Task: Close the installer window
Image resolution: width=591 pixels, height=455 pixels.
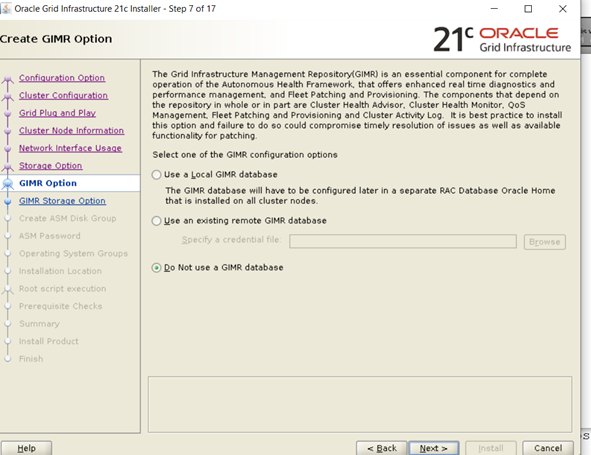Action: click(563, 9)
